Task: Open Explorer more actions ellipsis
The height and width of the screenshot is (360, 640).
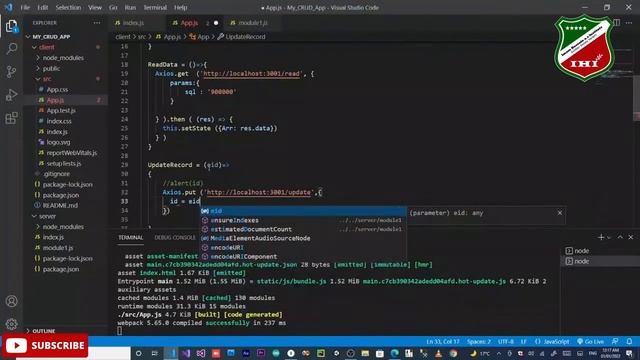Action: [x=97, y=23]
